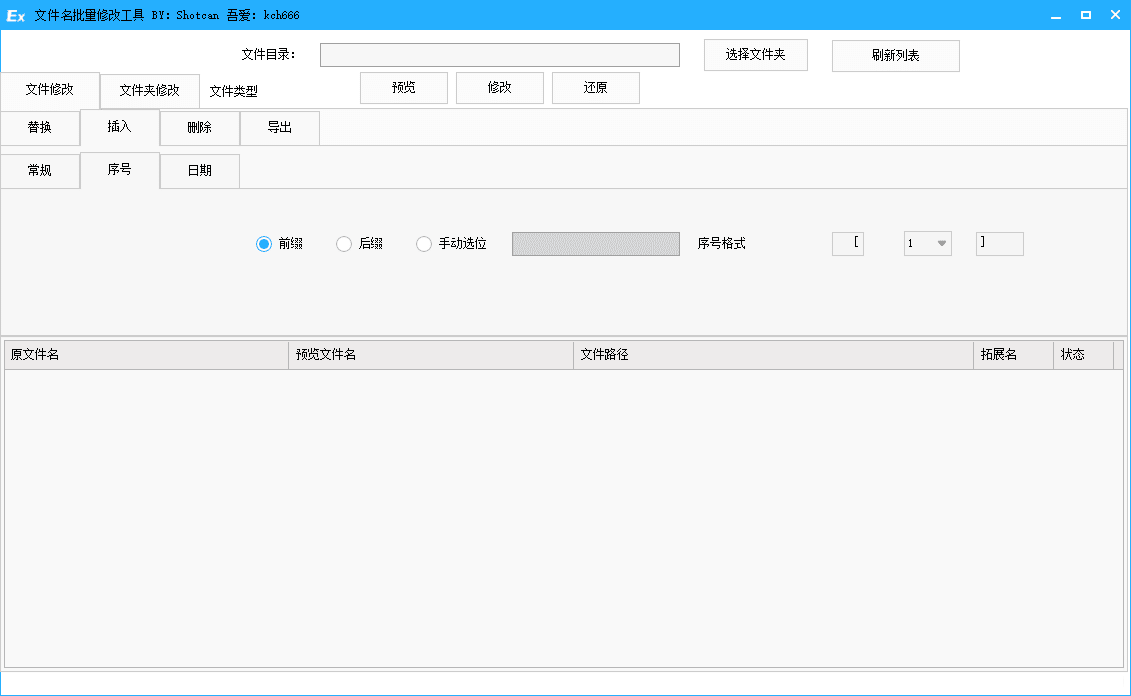Edit the sequence suffix bracket field
Screen dimensions: 1131x696
click(1000, 244)
